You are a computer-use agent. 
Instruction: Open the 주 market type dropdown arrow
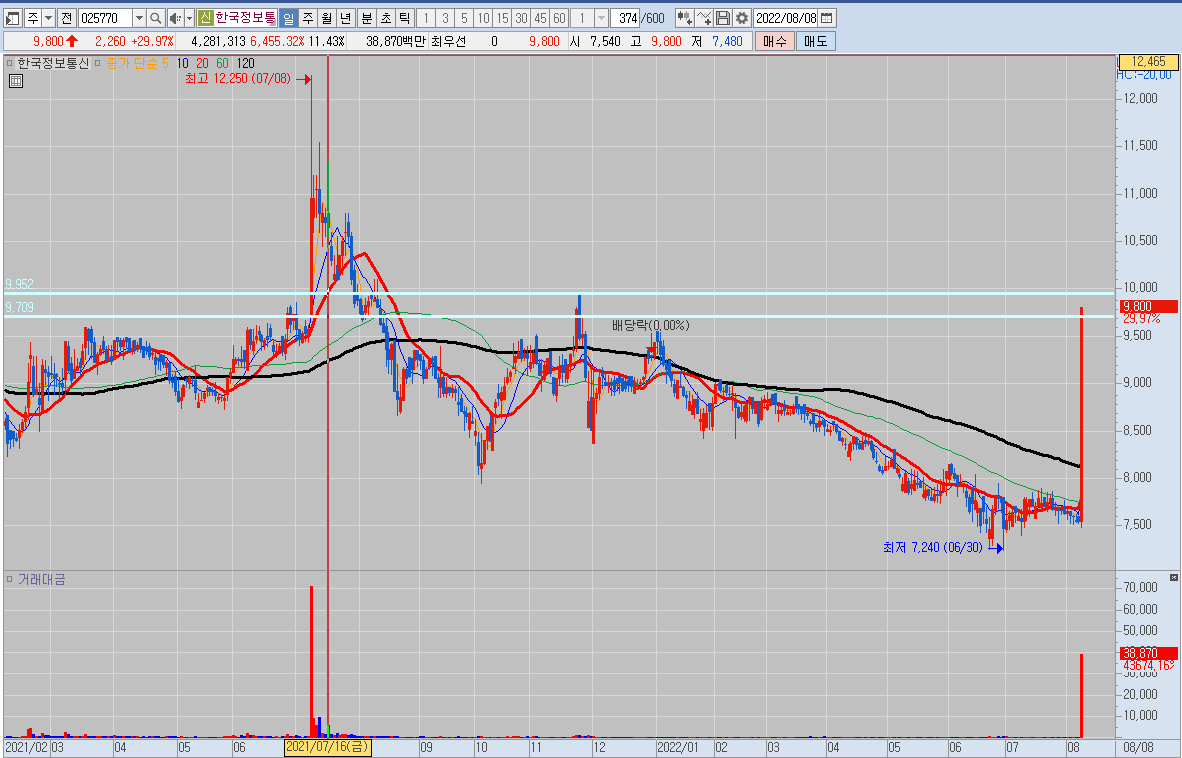(49, 18)
